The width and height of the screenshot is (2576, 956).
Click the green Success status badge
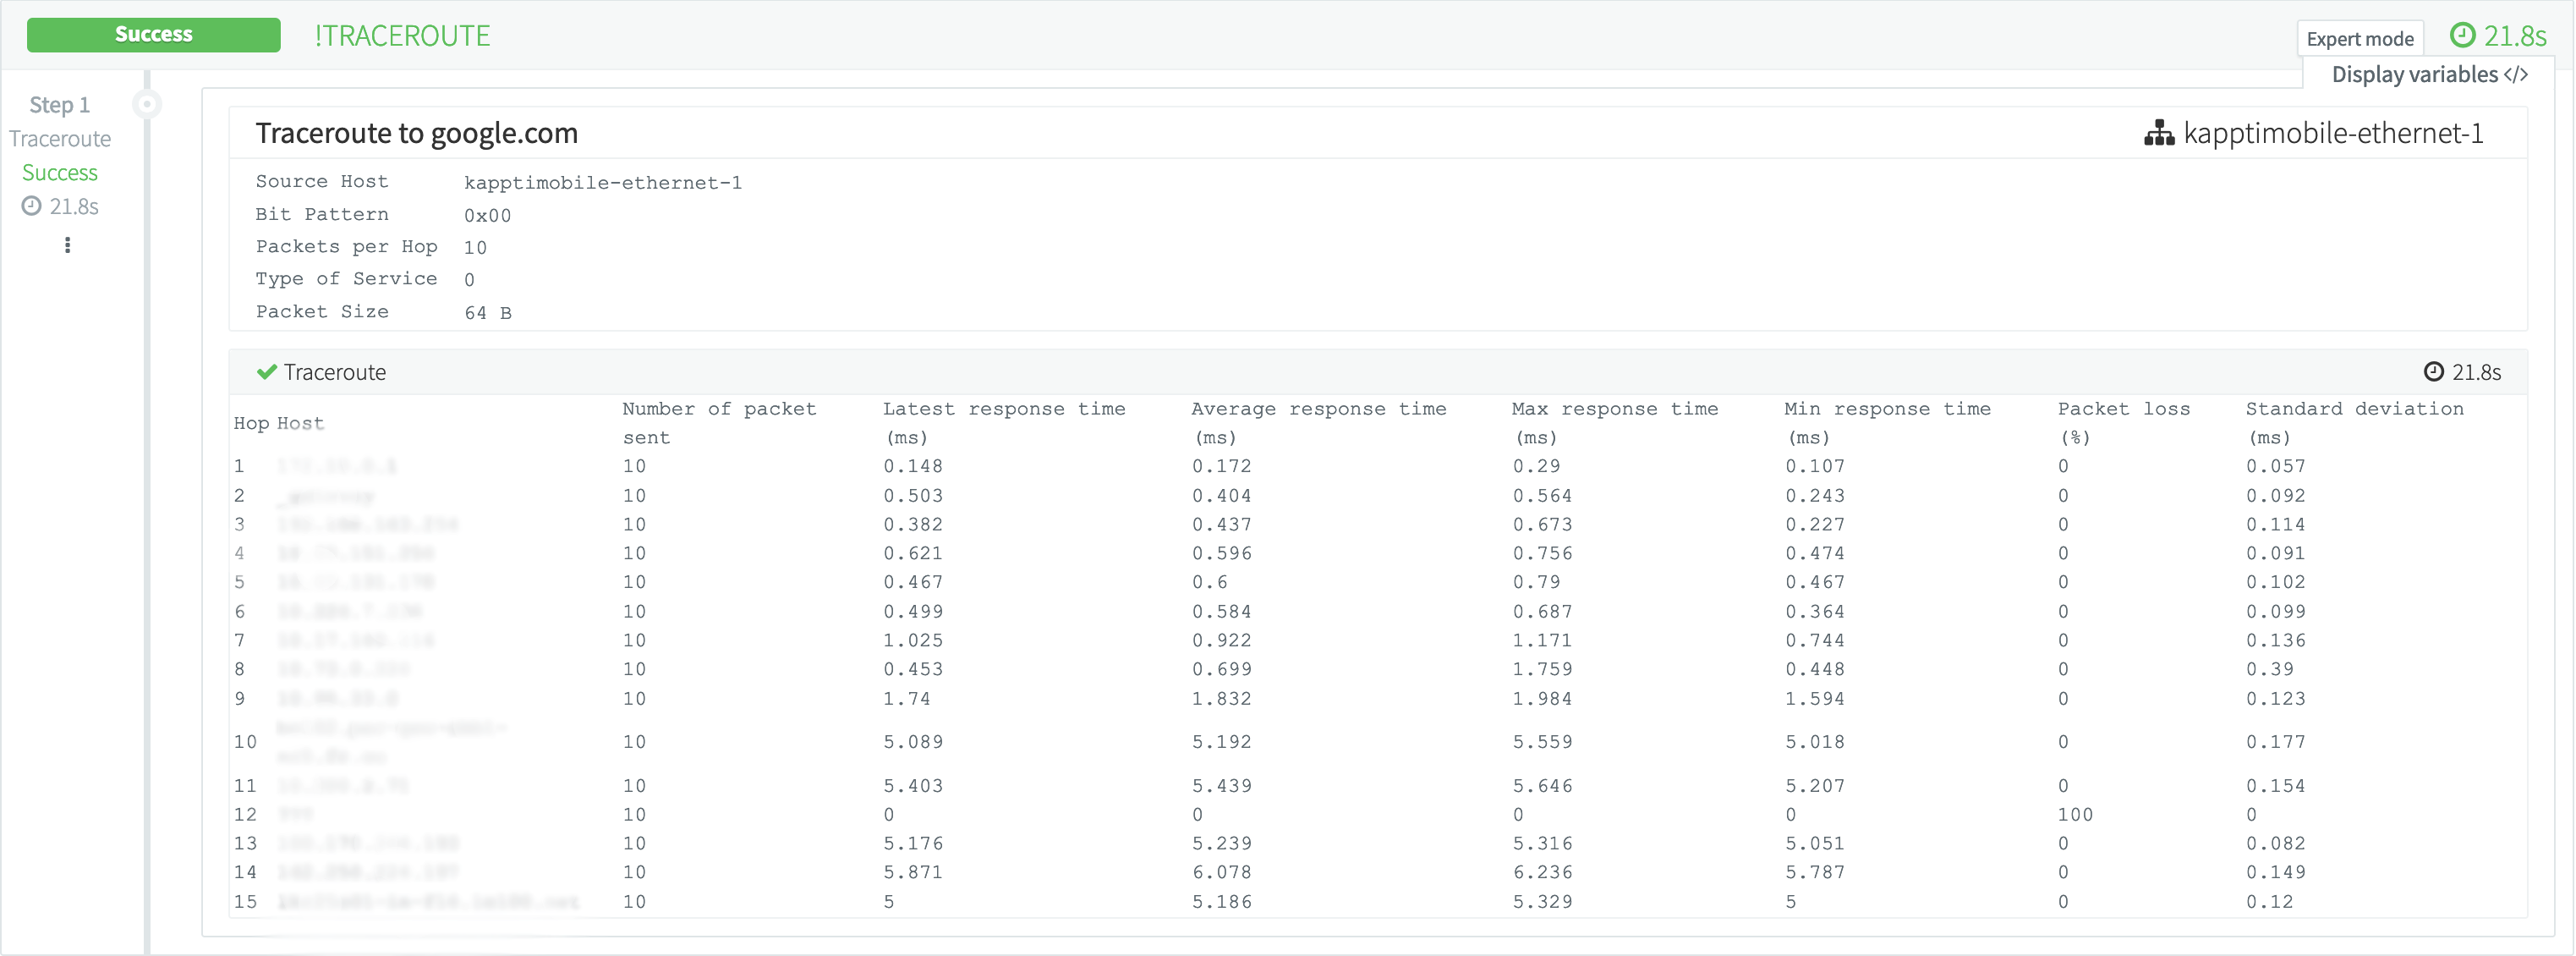click(x=153, y=35)
